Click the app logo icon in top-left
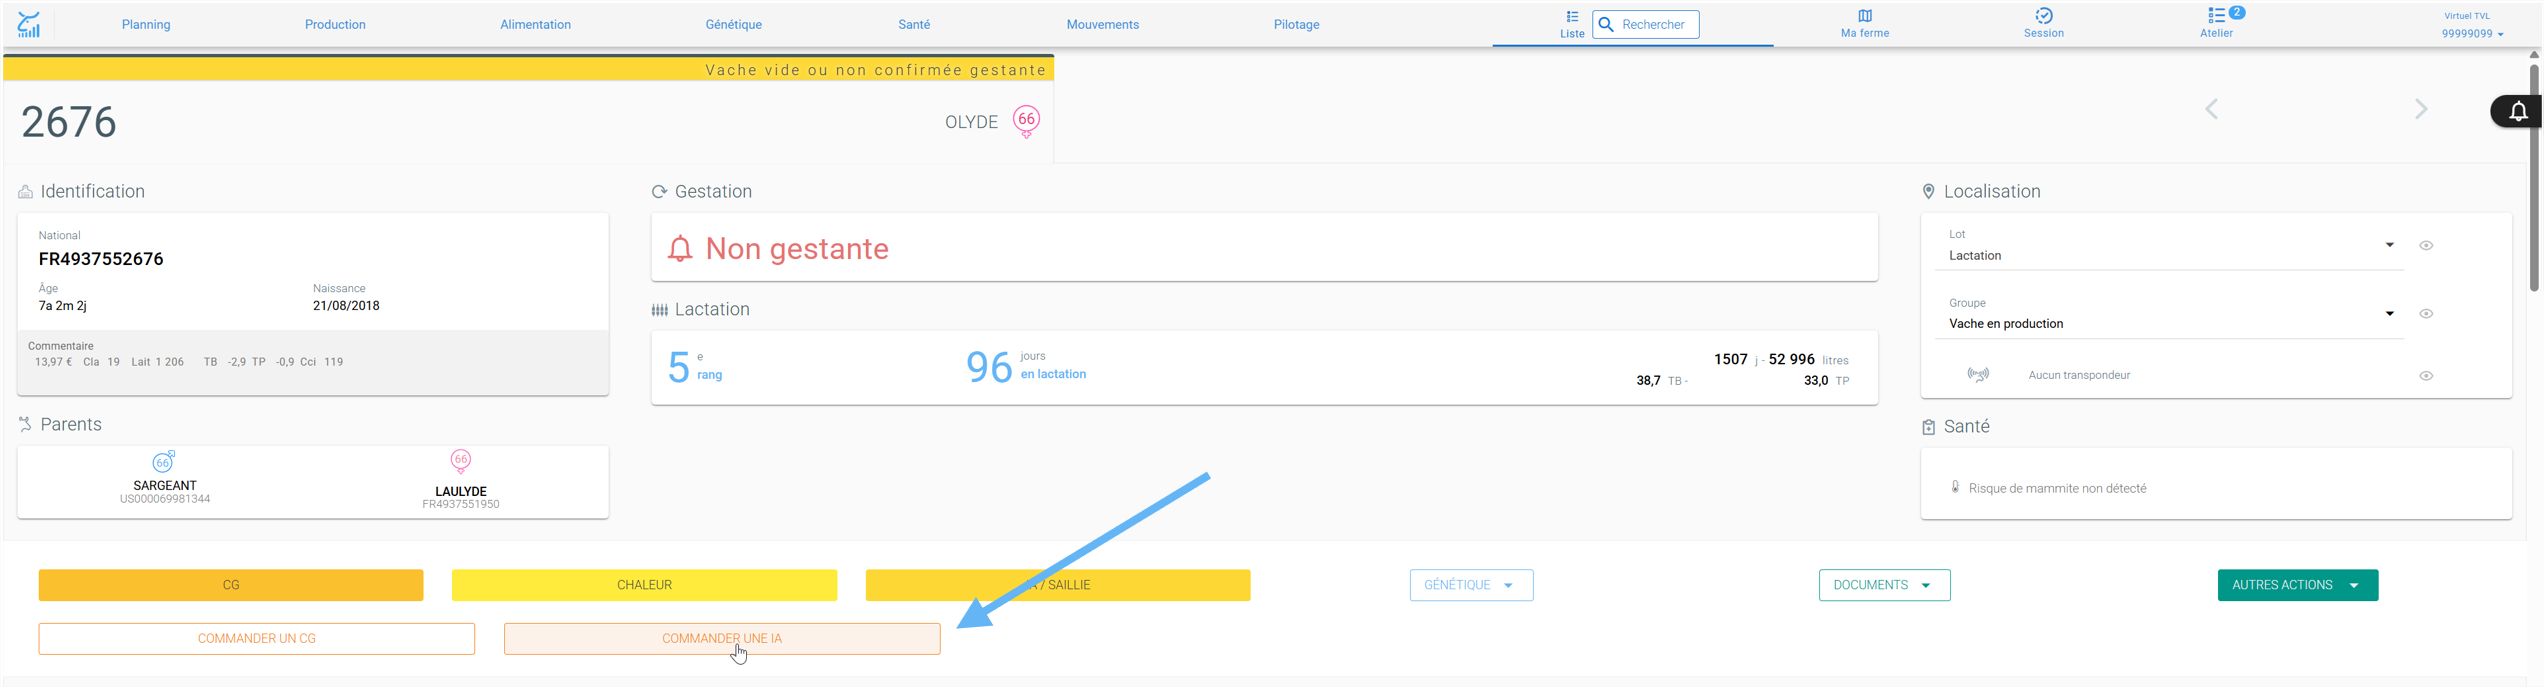2544x687 pixels. [29, 24]
